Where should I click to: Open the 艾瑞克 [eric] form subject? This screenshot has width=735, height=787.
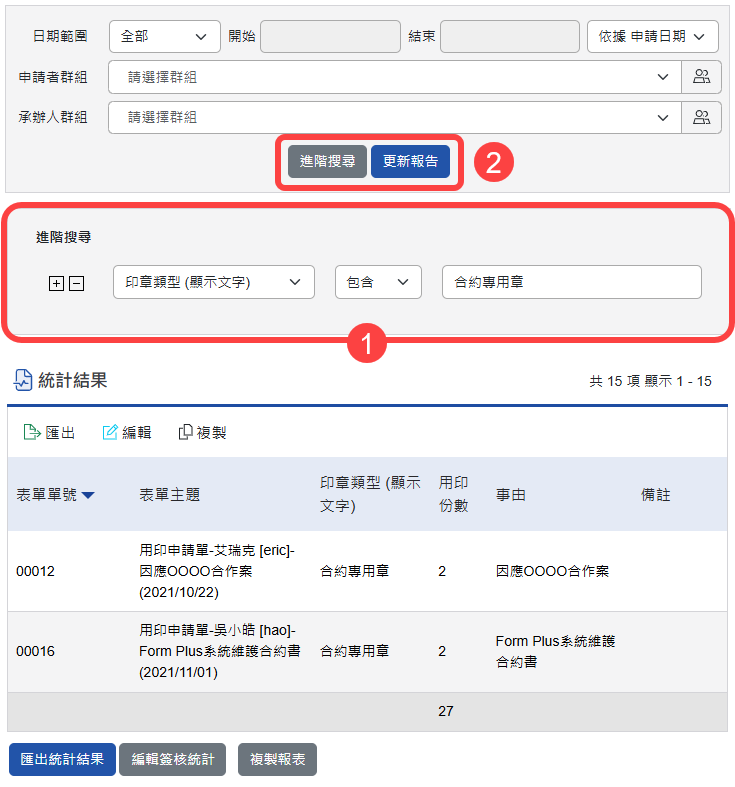pyautogui.click(x=217, y=571)
